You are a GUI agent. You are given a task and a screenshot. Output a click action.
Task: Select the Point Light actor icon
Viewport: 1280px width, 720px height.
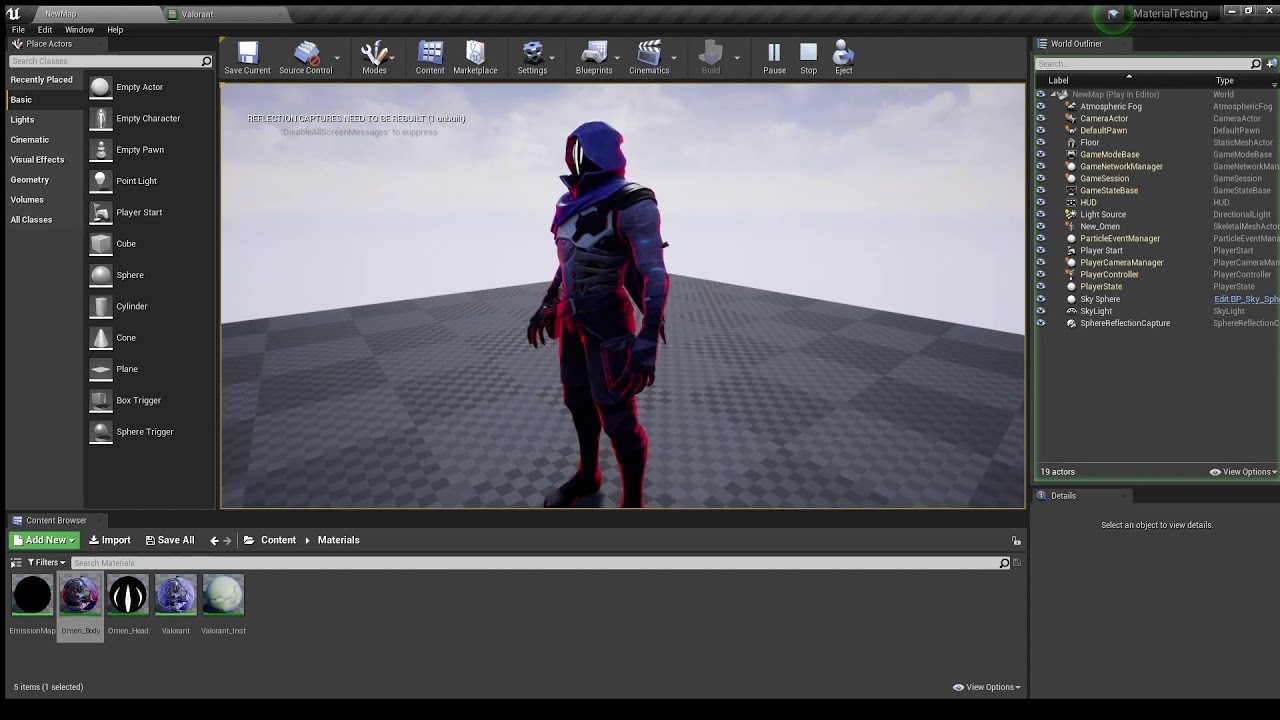click(x=101, y=181)
